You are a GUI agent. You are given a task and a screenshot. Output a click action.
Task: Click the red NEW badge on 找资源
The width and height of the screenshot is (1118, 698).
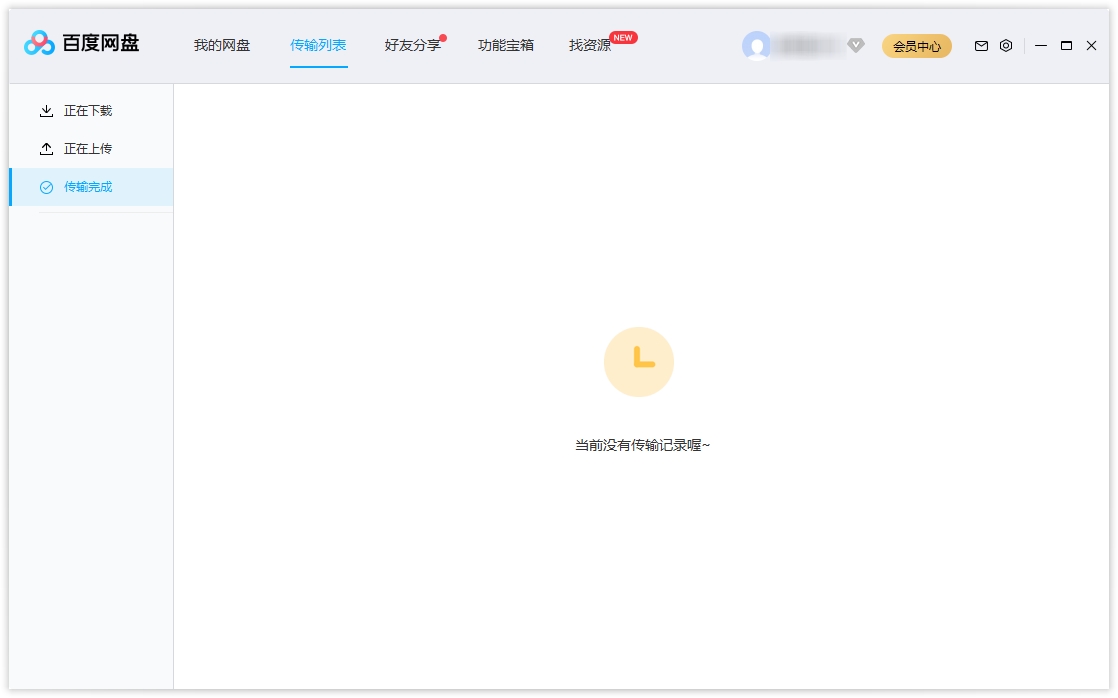[x=623, y=36]
